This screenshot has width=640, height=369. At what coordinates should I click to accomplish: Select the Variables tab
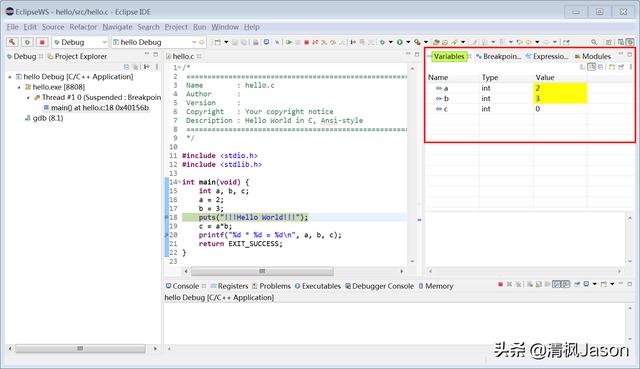click(449, 56)
